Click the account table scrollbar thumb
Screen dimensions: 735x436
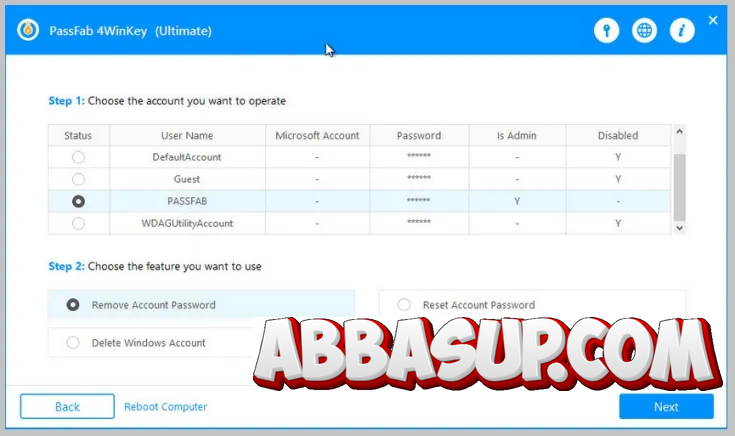(679, 188)
